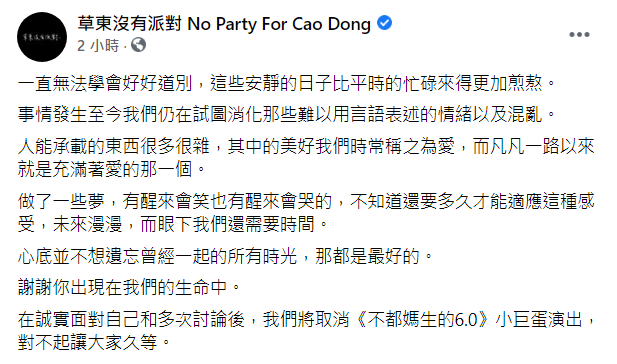Click the line starting 人能承載的東西很多很雜
Viewport: 617px width, 364px height.
(306, 146)
